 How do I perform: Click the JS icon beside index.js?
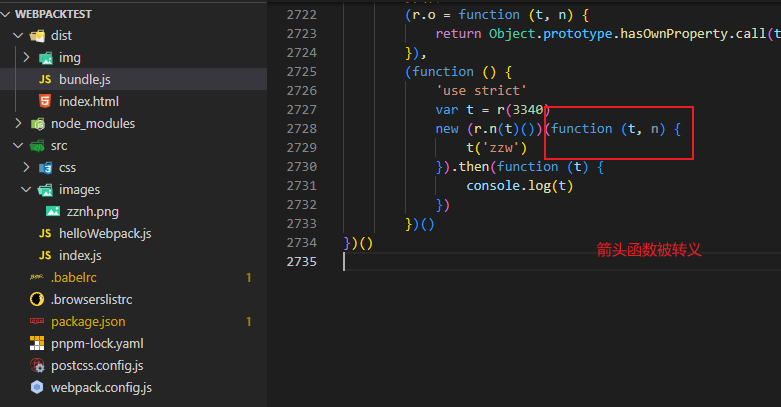pyautogui.click(x=45, y=256)
